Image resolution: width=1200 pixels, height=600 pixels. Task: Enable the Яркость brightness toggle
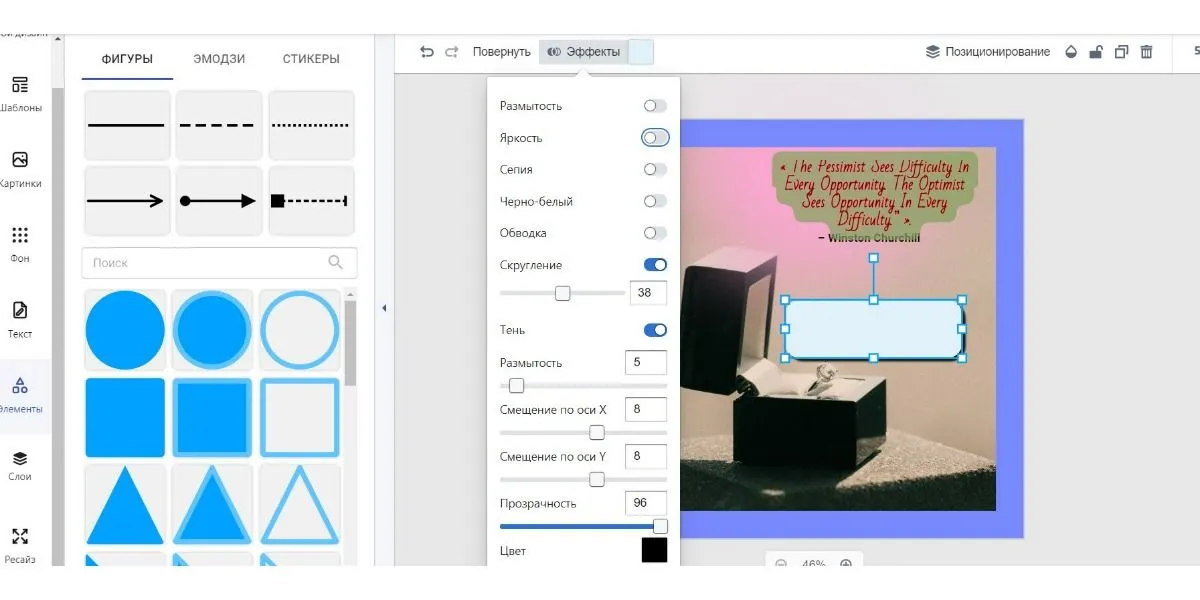tap(655, 138)
